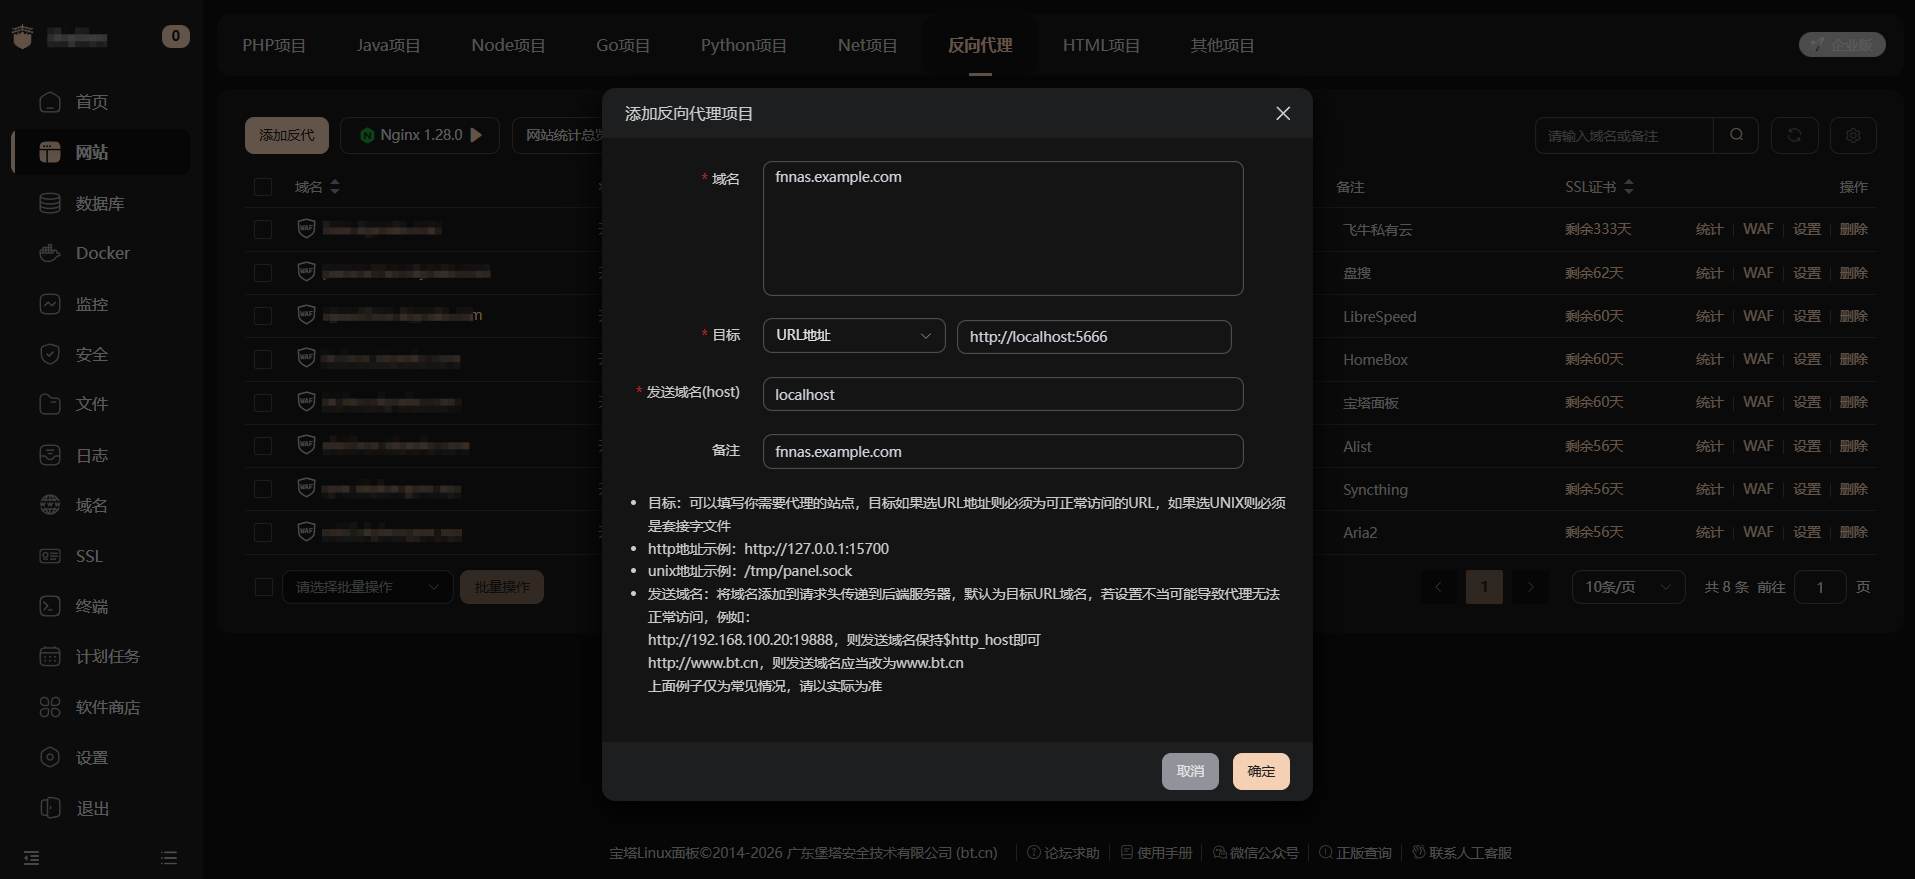The height and width of the screenshot is (879, 1915).
Task: Close the add reverse proxy dialog
Action: point(1282,114)
